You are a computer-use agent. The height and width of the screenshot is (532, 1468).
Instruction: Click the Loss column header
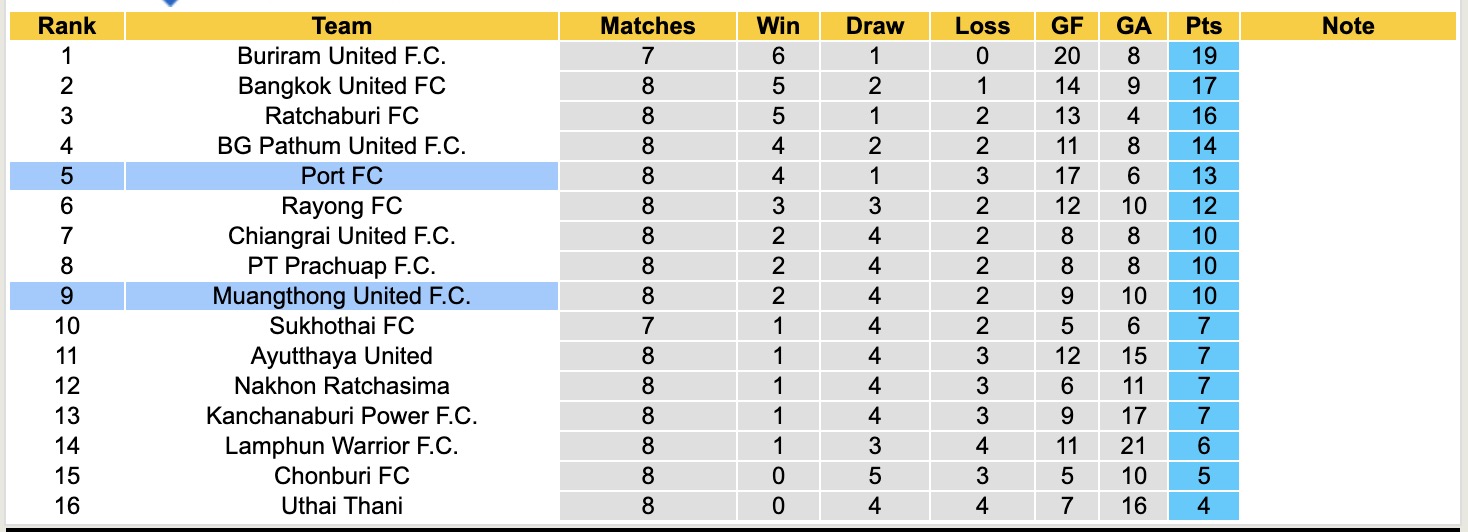point(981,26)
